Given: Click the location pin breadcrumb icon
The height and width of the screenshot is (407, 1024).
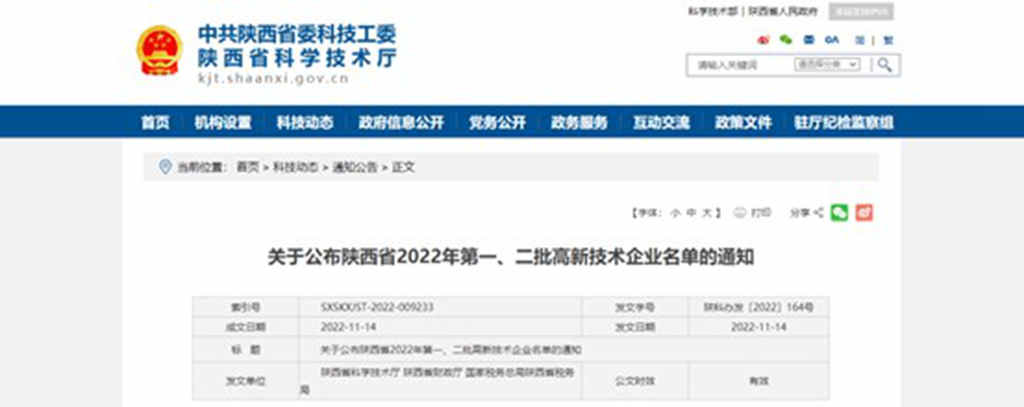Looking at the screenshot, I should point(165,167).
